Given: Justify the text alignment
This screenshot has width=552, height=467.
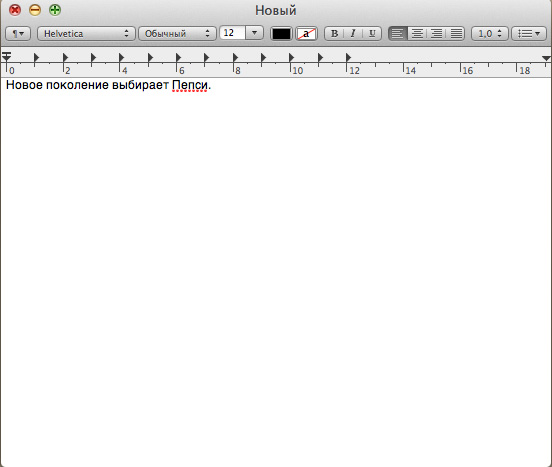Looking at the screenshot, I should 456,34.
